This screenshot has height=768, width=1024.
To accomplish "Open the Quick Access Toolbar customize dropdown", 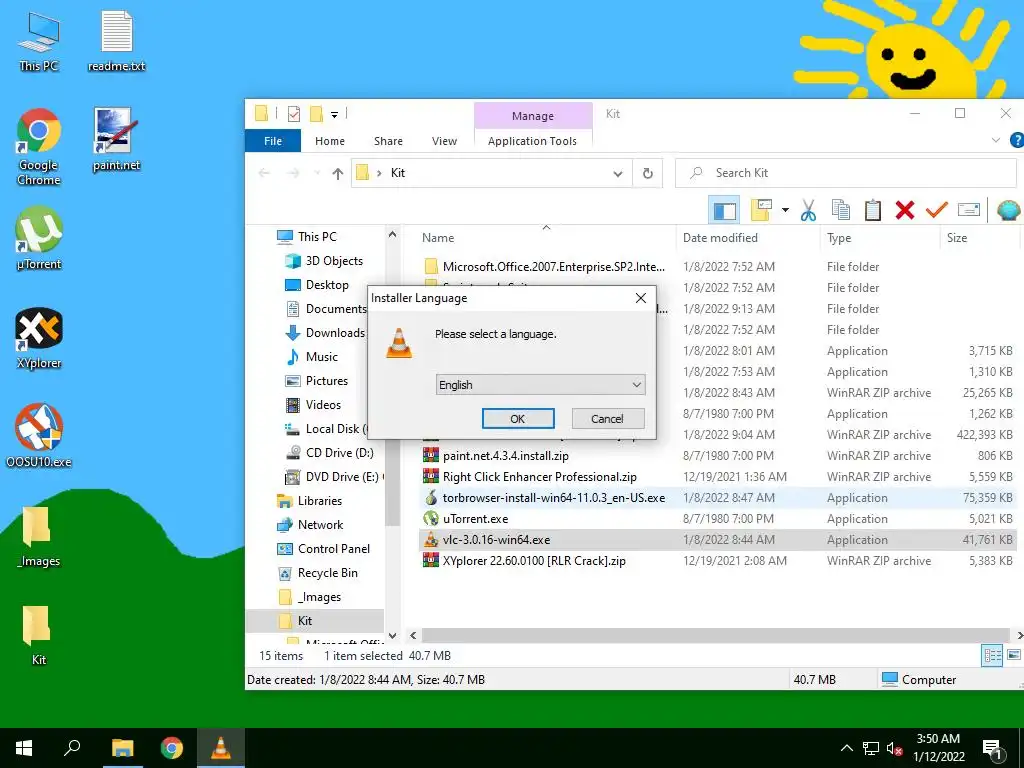I will coord(334,115).
